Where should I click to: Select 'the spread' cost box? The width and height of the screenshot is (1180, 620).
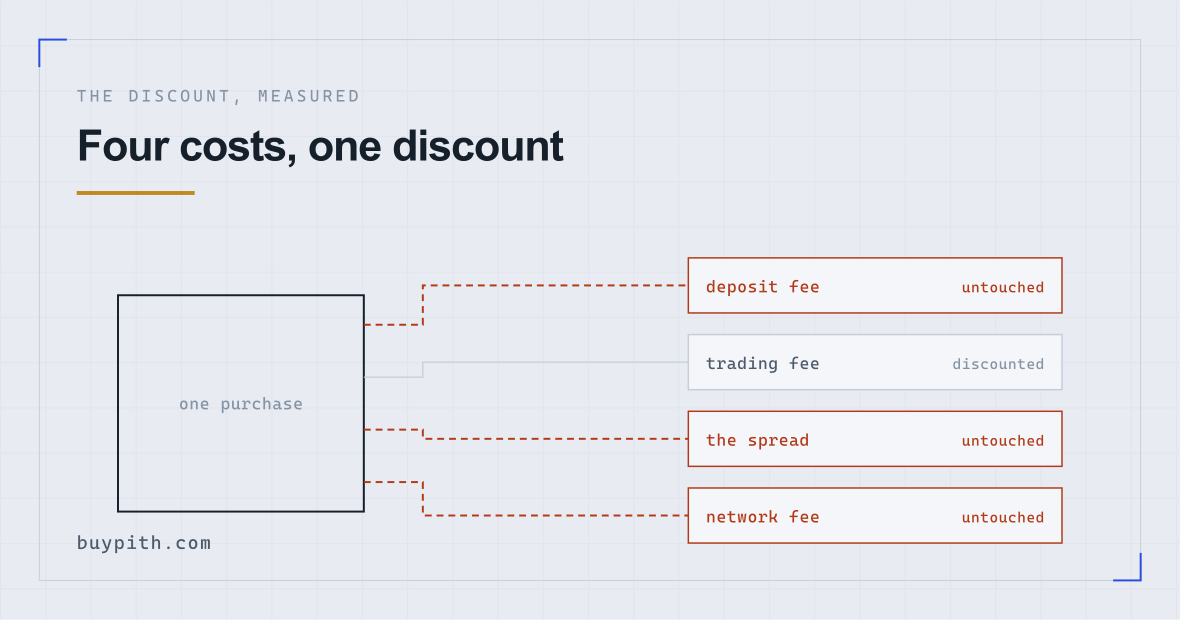coord(874,439)
